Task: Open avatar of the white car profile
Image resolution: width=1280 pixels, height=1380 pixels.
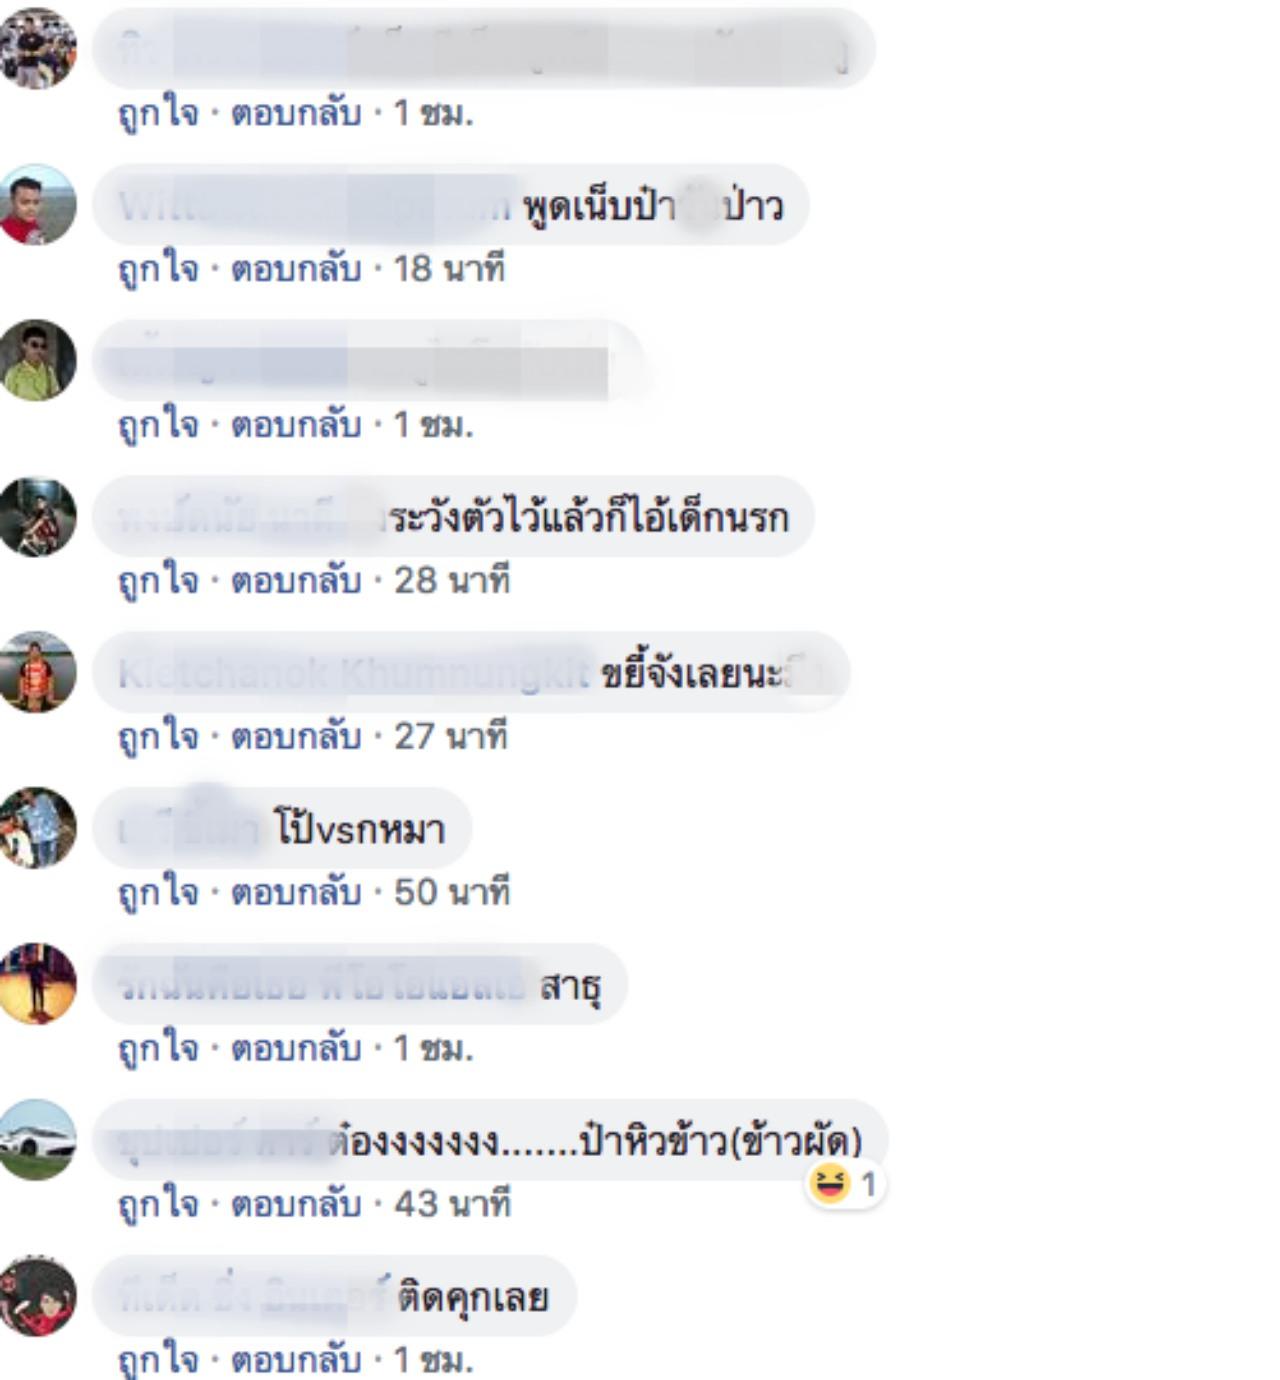Action: [37, 1140]
